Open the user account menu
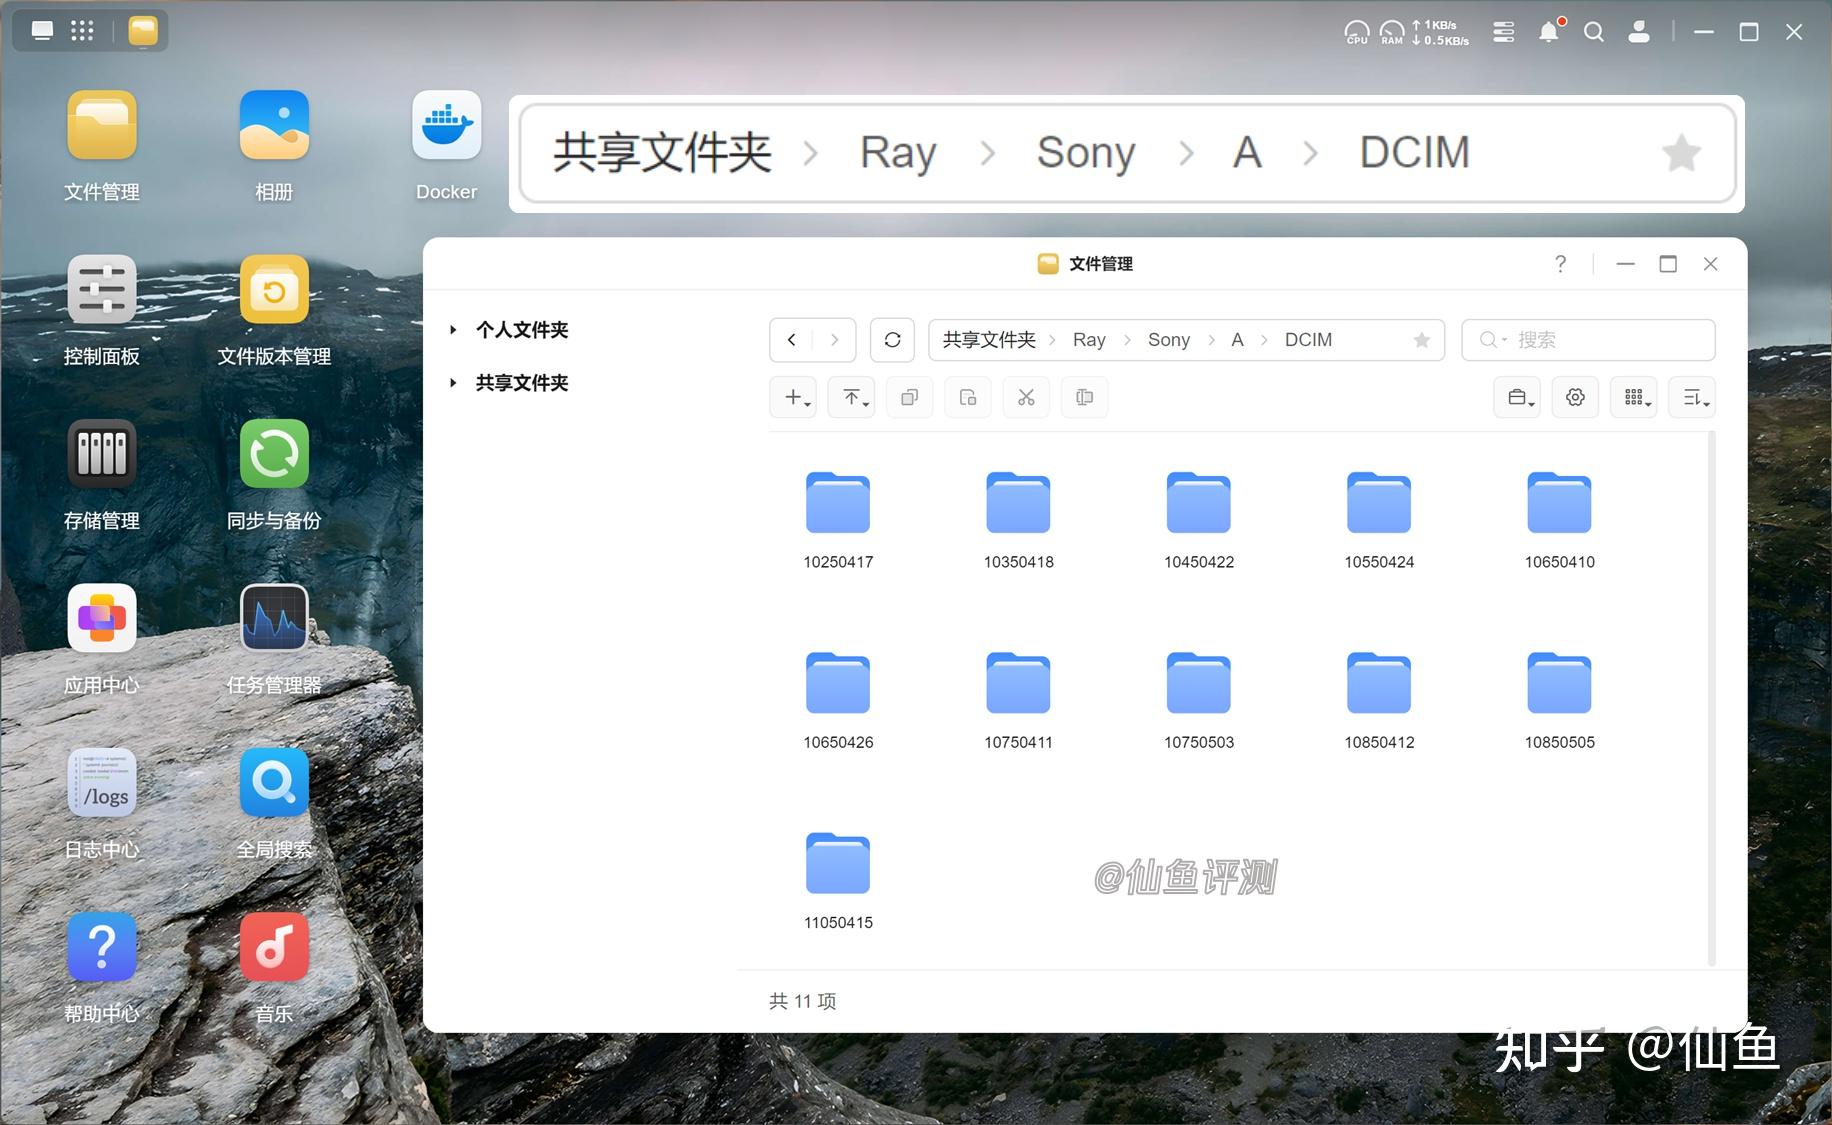Screen dimensions: 1832x1125 pos(1638,32)
